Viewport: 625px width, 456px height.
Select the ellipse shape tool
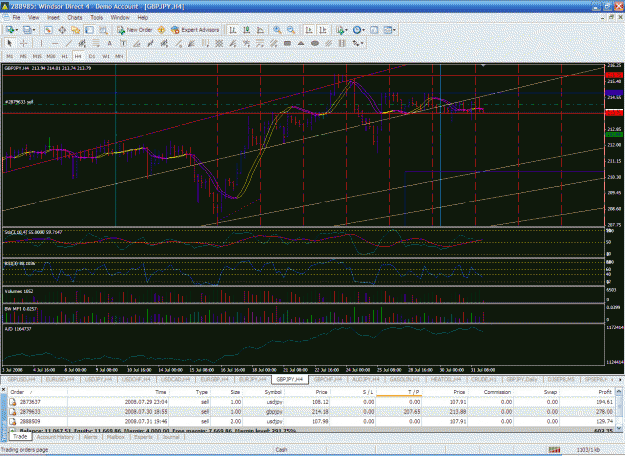pos(314,43)
